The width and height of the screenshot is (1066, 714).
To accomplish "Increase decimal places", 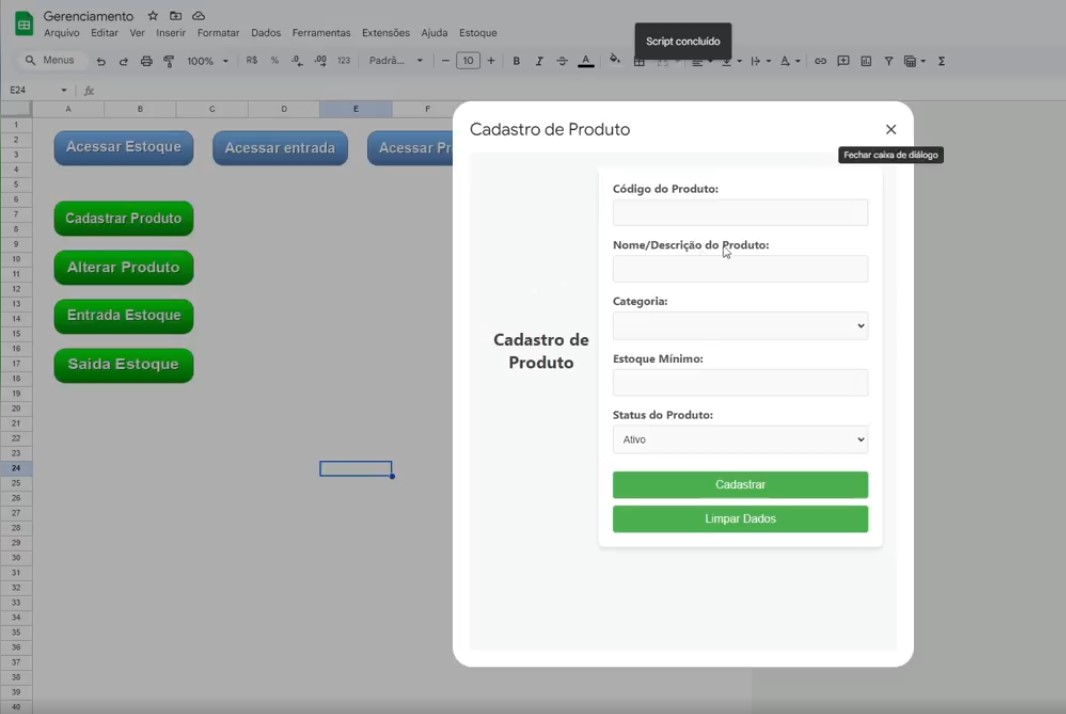I will (x=320, y=61).
